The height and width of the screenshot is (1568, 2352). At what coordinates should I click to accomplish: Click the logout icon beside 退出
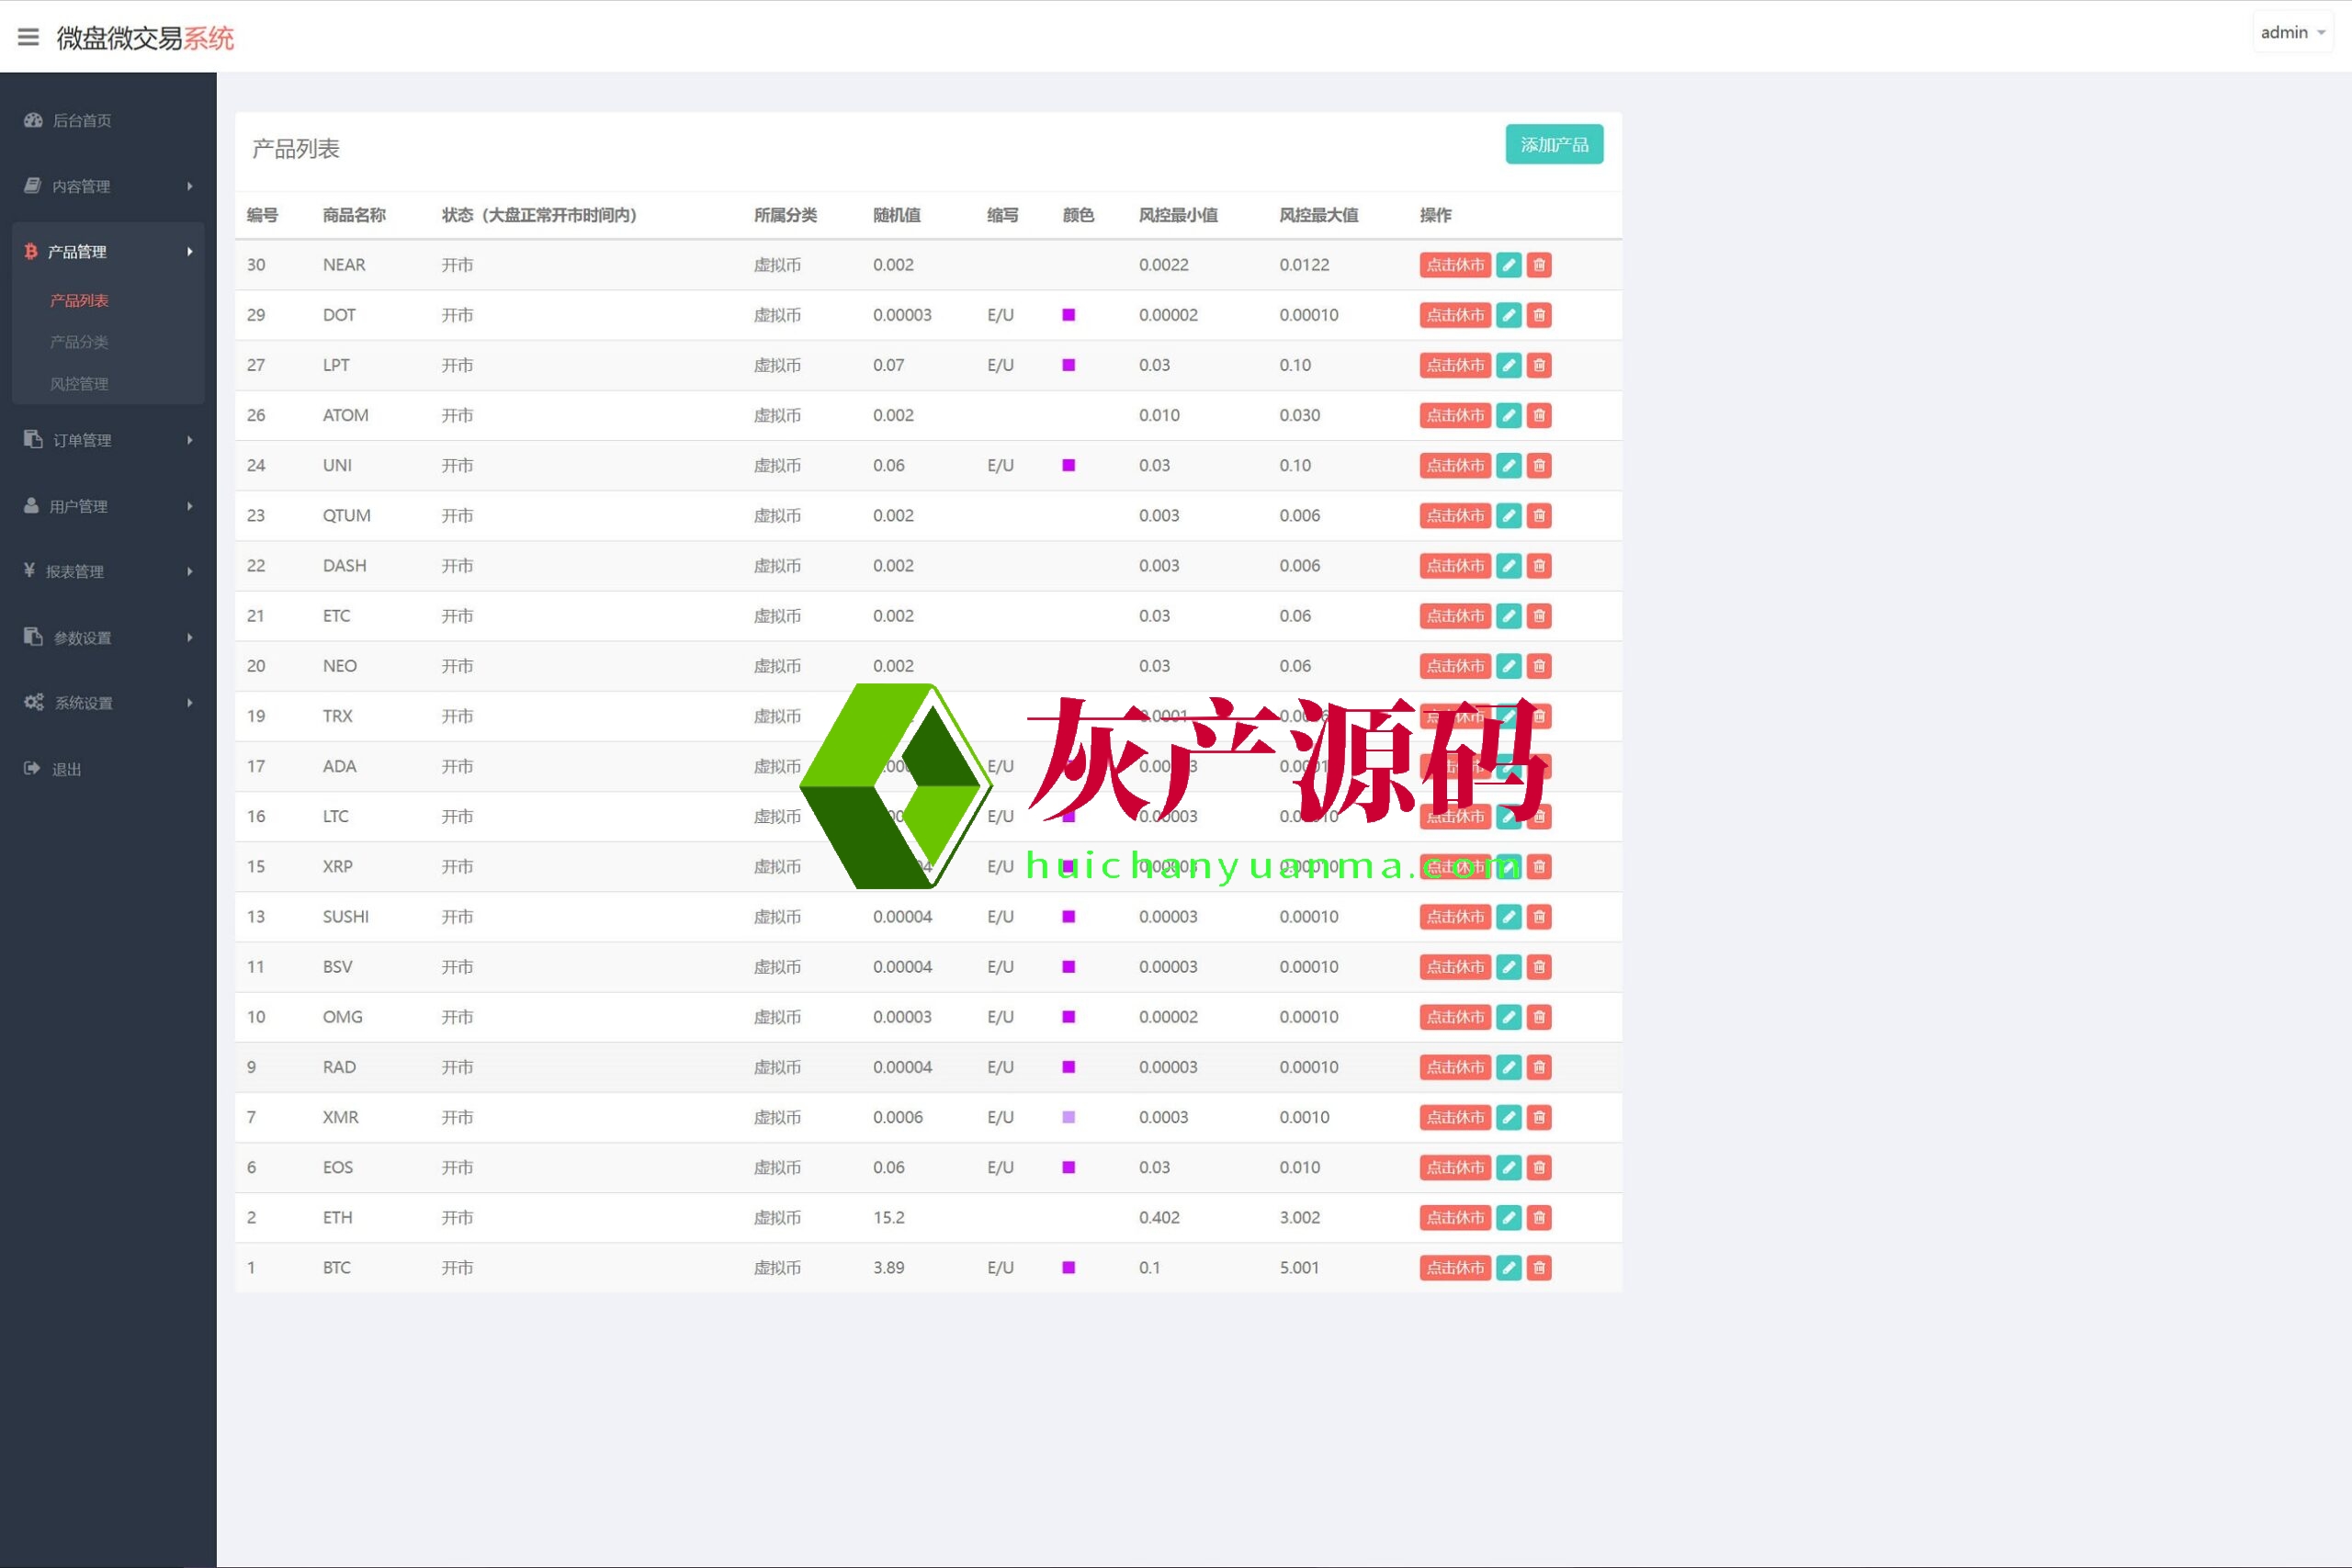pyautogui.click(x=32, y=768)
